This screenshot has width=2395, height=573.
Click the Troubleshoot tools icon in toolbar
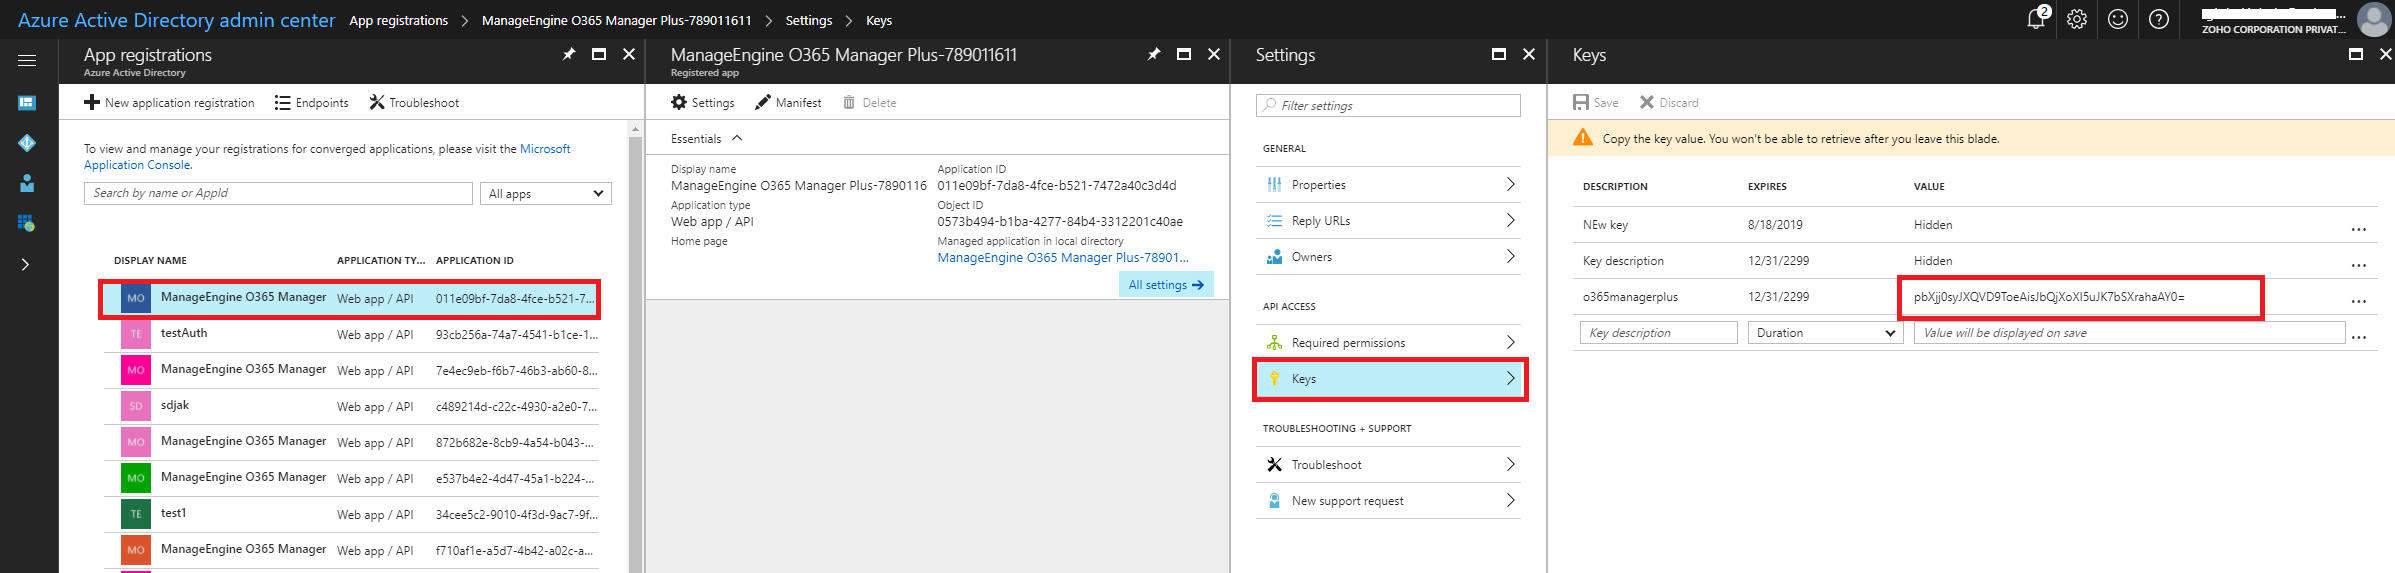click(377, 102)
